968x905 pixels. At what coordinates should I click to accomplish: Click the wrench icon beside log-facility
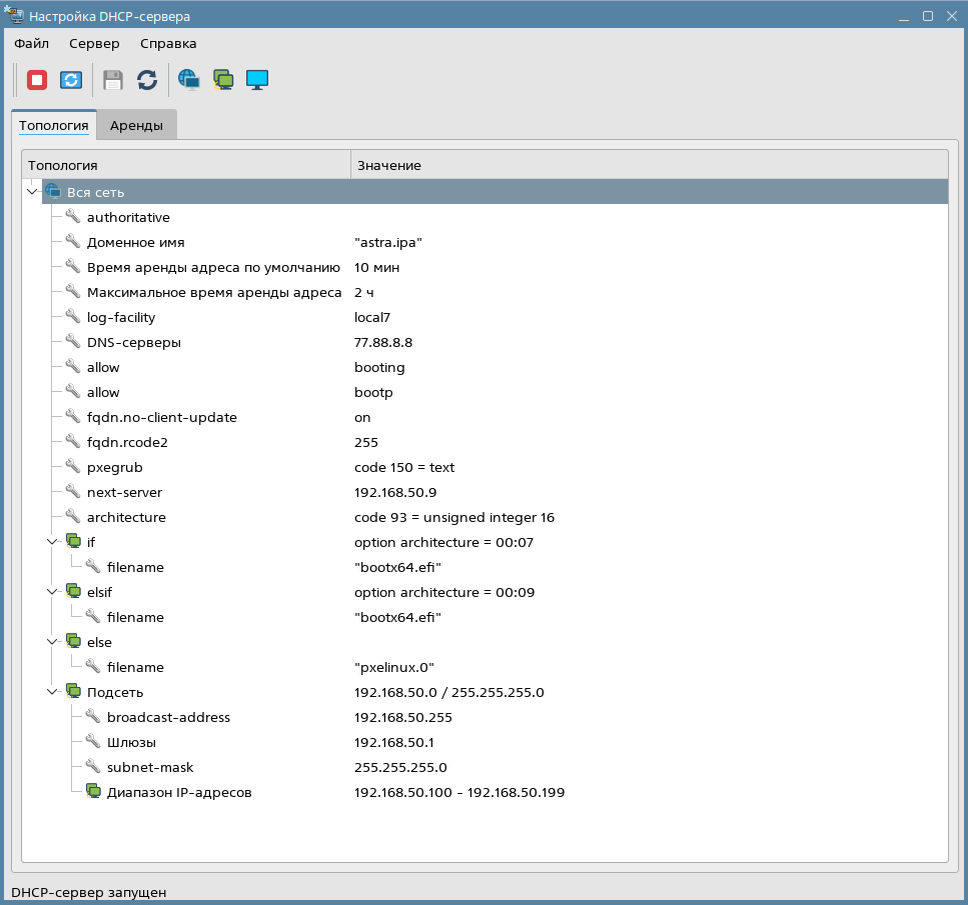[x=73, y=316]
